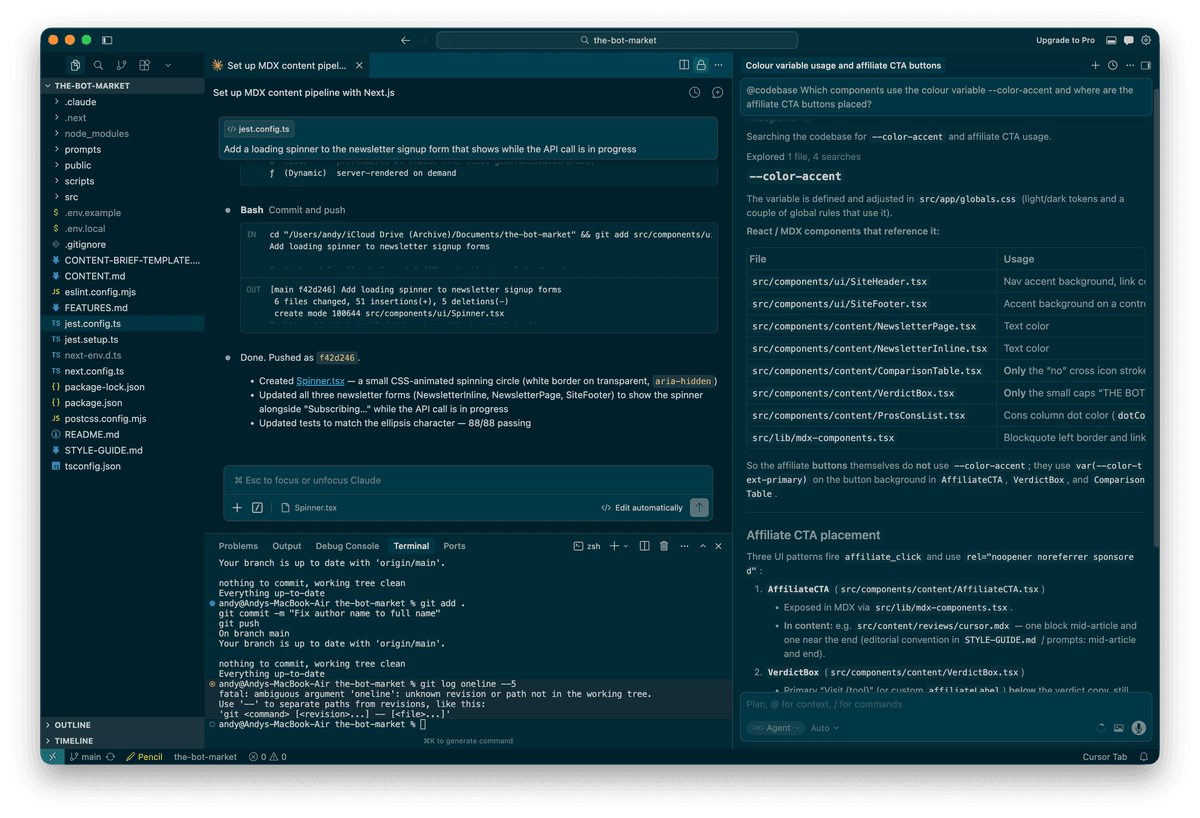Switch to the Debug Console tab
Viewport: 1200px width, 818px height.
click(x=347, y=546)
